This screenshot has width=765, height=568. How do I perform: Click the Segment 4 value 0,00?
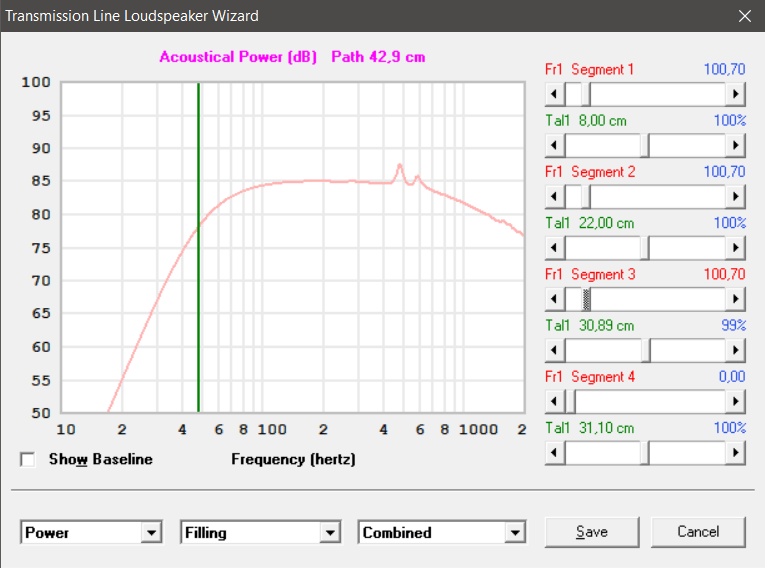732,377
